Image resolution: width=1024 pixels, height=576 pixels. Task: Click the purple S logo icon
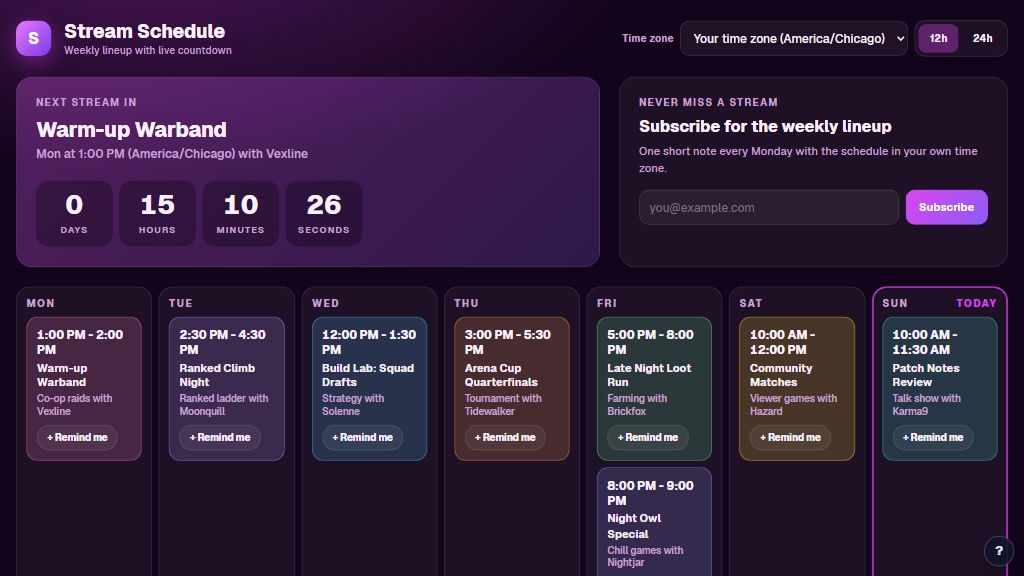click(x=33, y=39)
